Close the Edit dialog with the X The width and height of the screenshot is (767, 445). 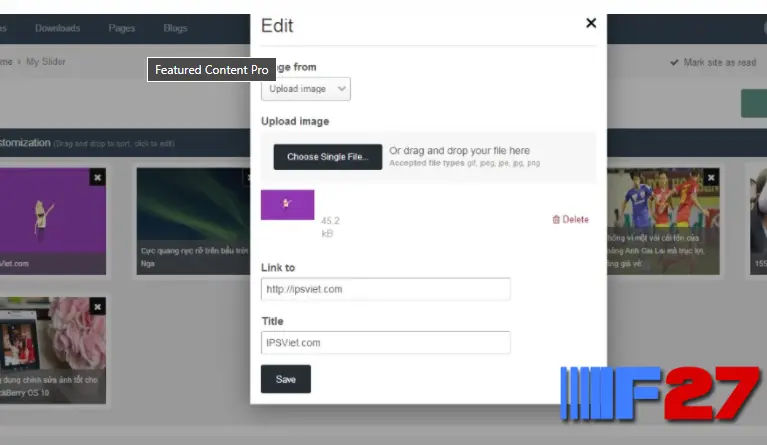(590, 23)
